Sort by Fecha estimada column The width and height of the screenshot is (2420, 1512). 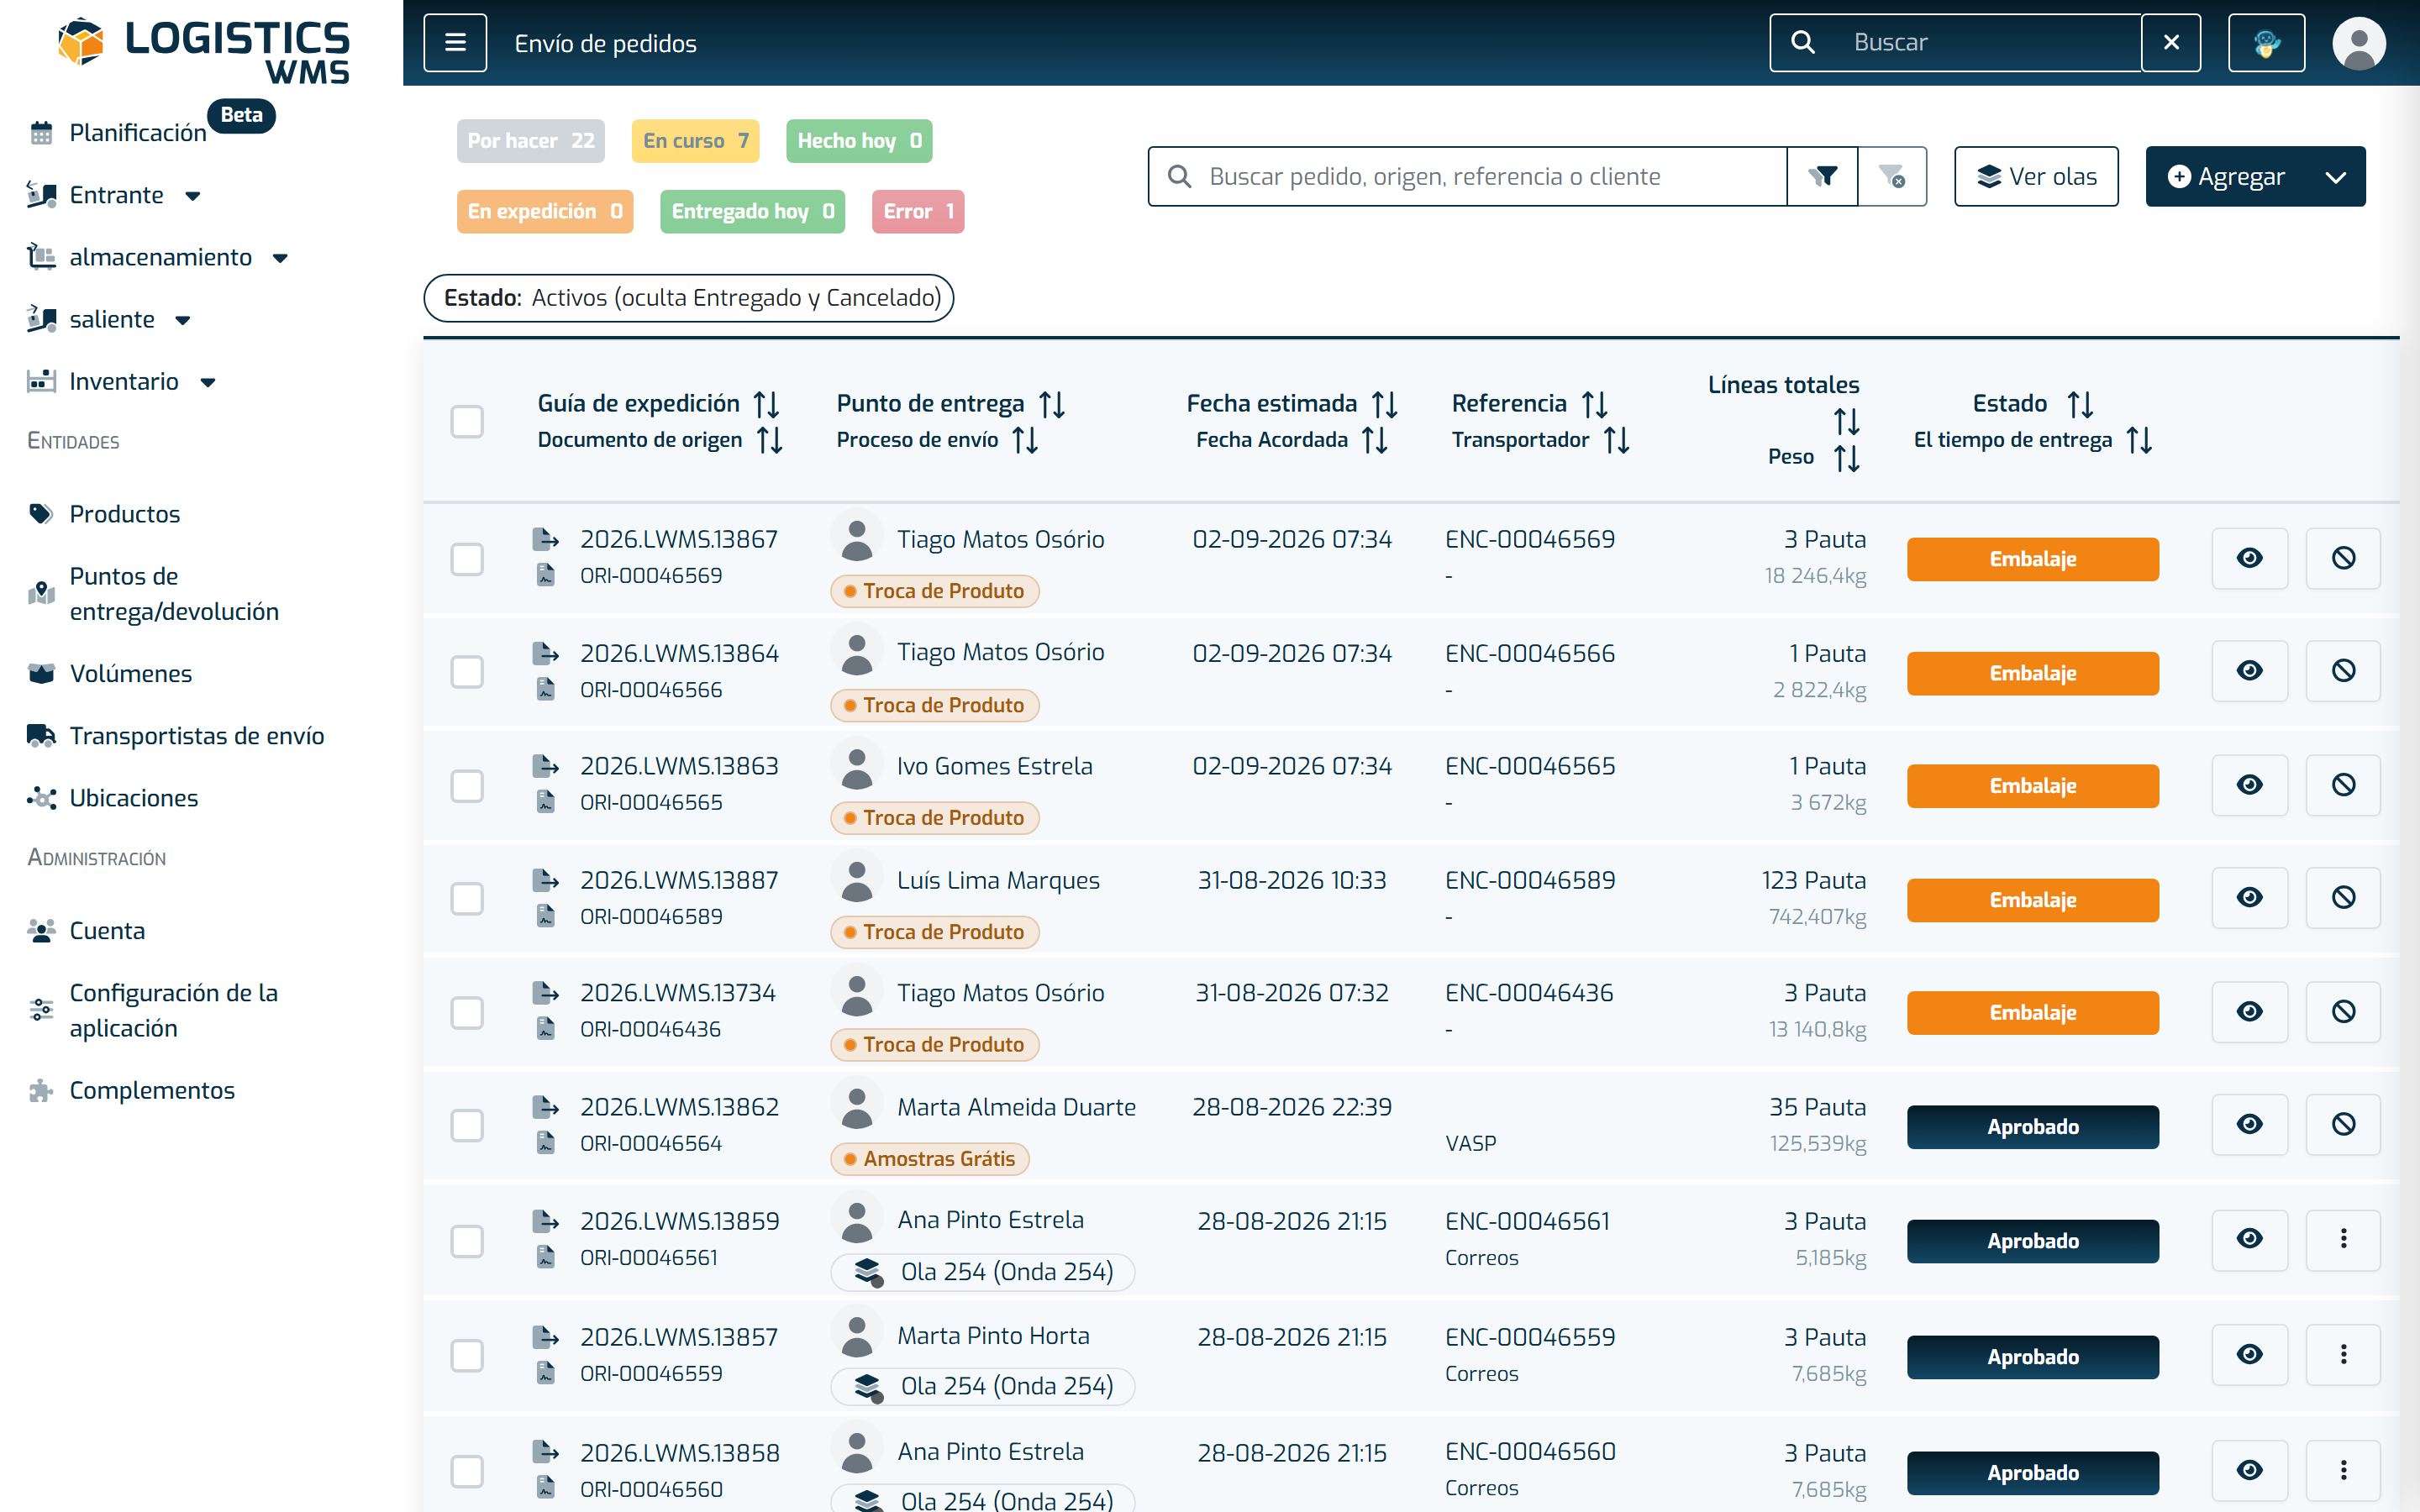1384,404
